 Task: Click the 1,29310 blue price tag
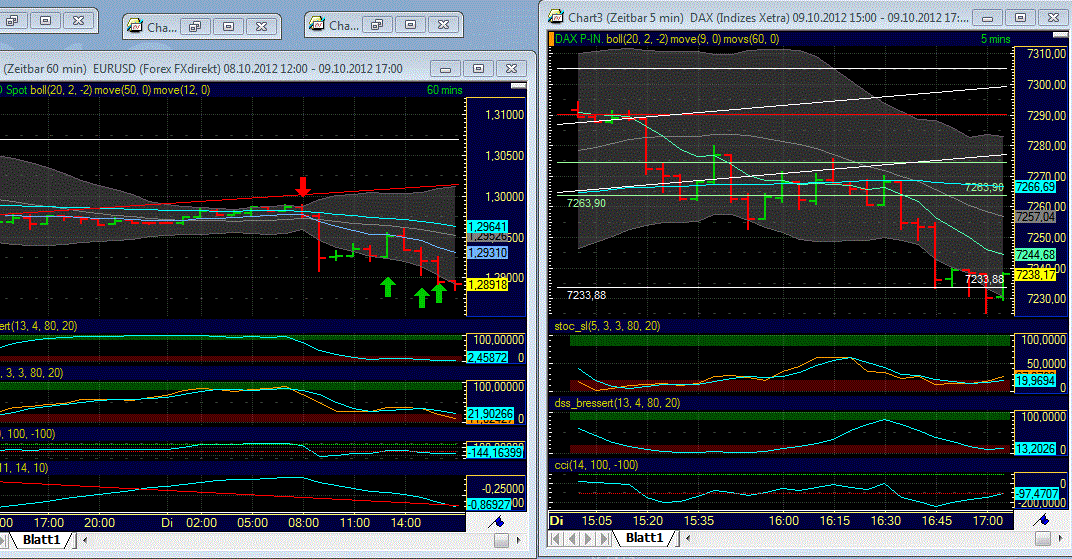tap(487, 253)
